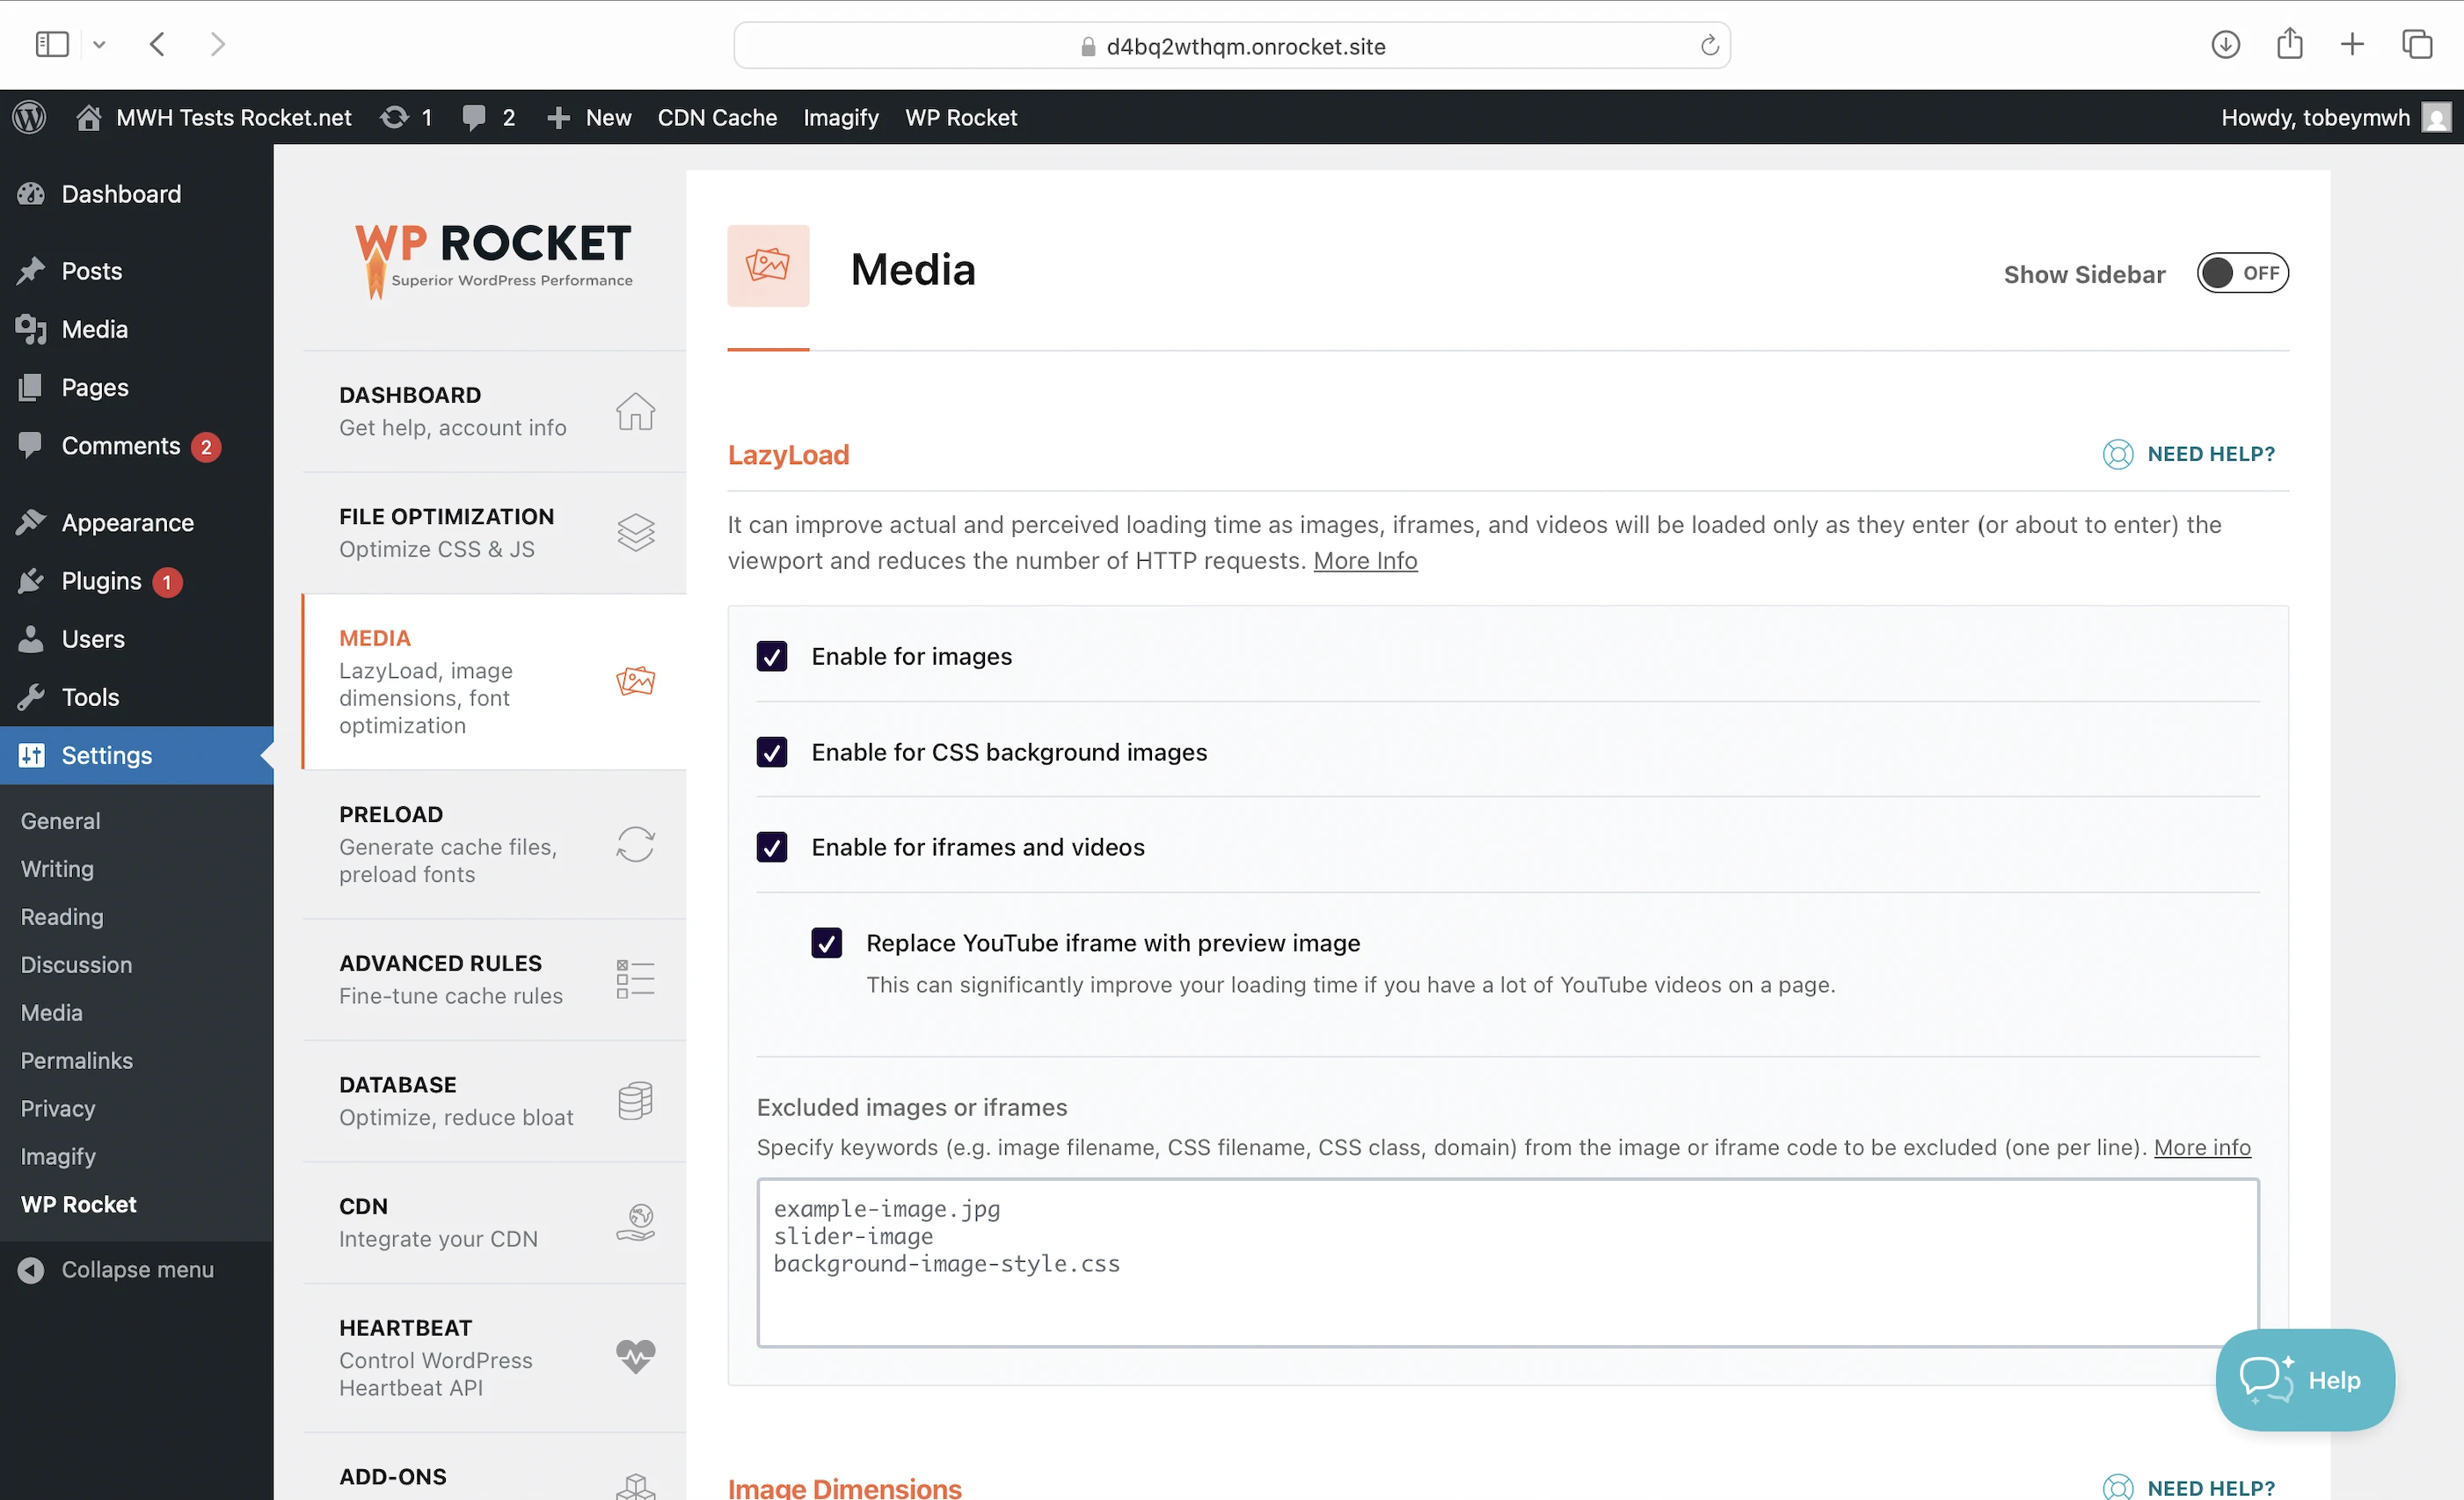
Task: Click the updates icon in admin bar
Action: tap(395, 117)
